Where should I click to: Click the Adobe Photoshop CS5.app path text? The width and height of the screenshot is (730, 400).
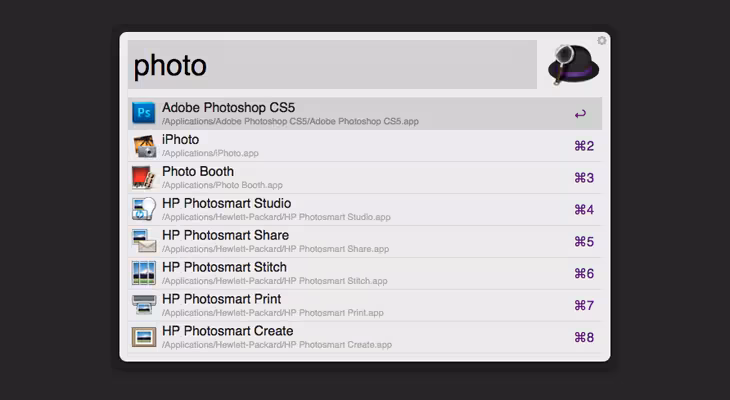tap(290, 122)
